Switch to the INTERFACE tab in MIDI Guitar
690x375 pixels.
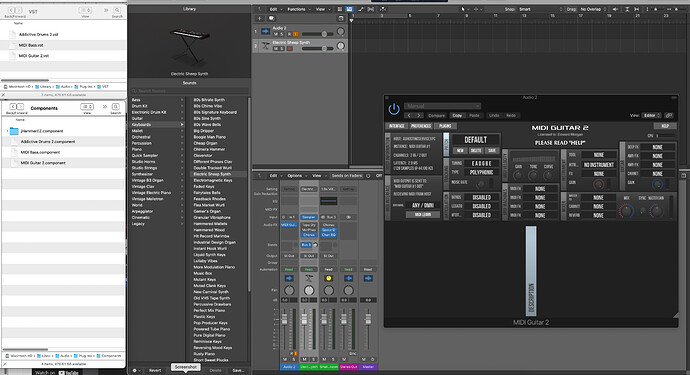click(x=396, y=126)
